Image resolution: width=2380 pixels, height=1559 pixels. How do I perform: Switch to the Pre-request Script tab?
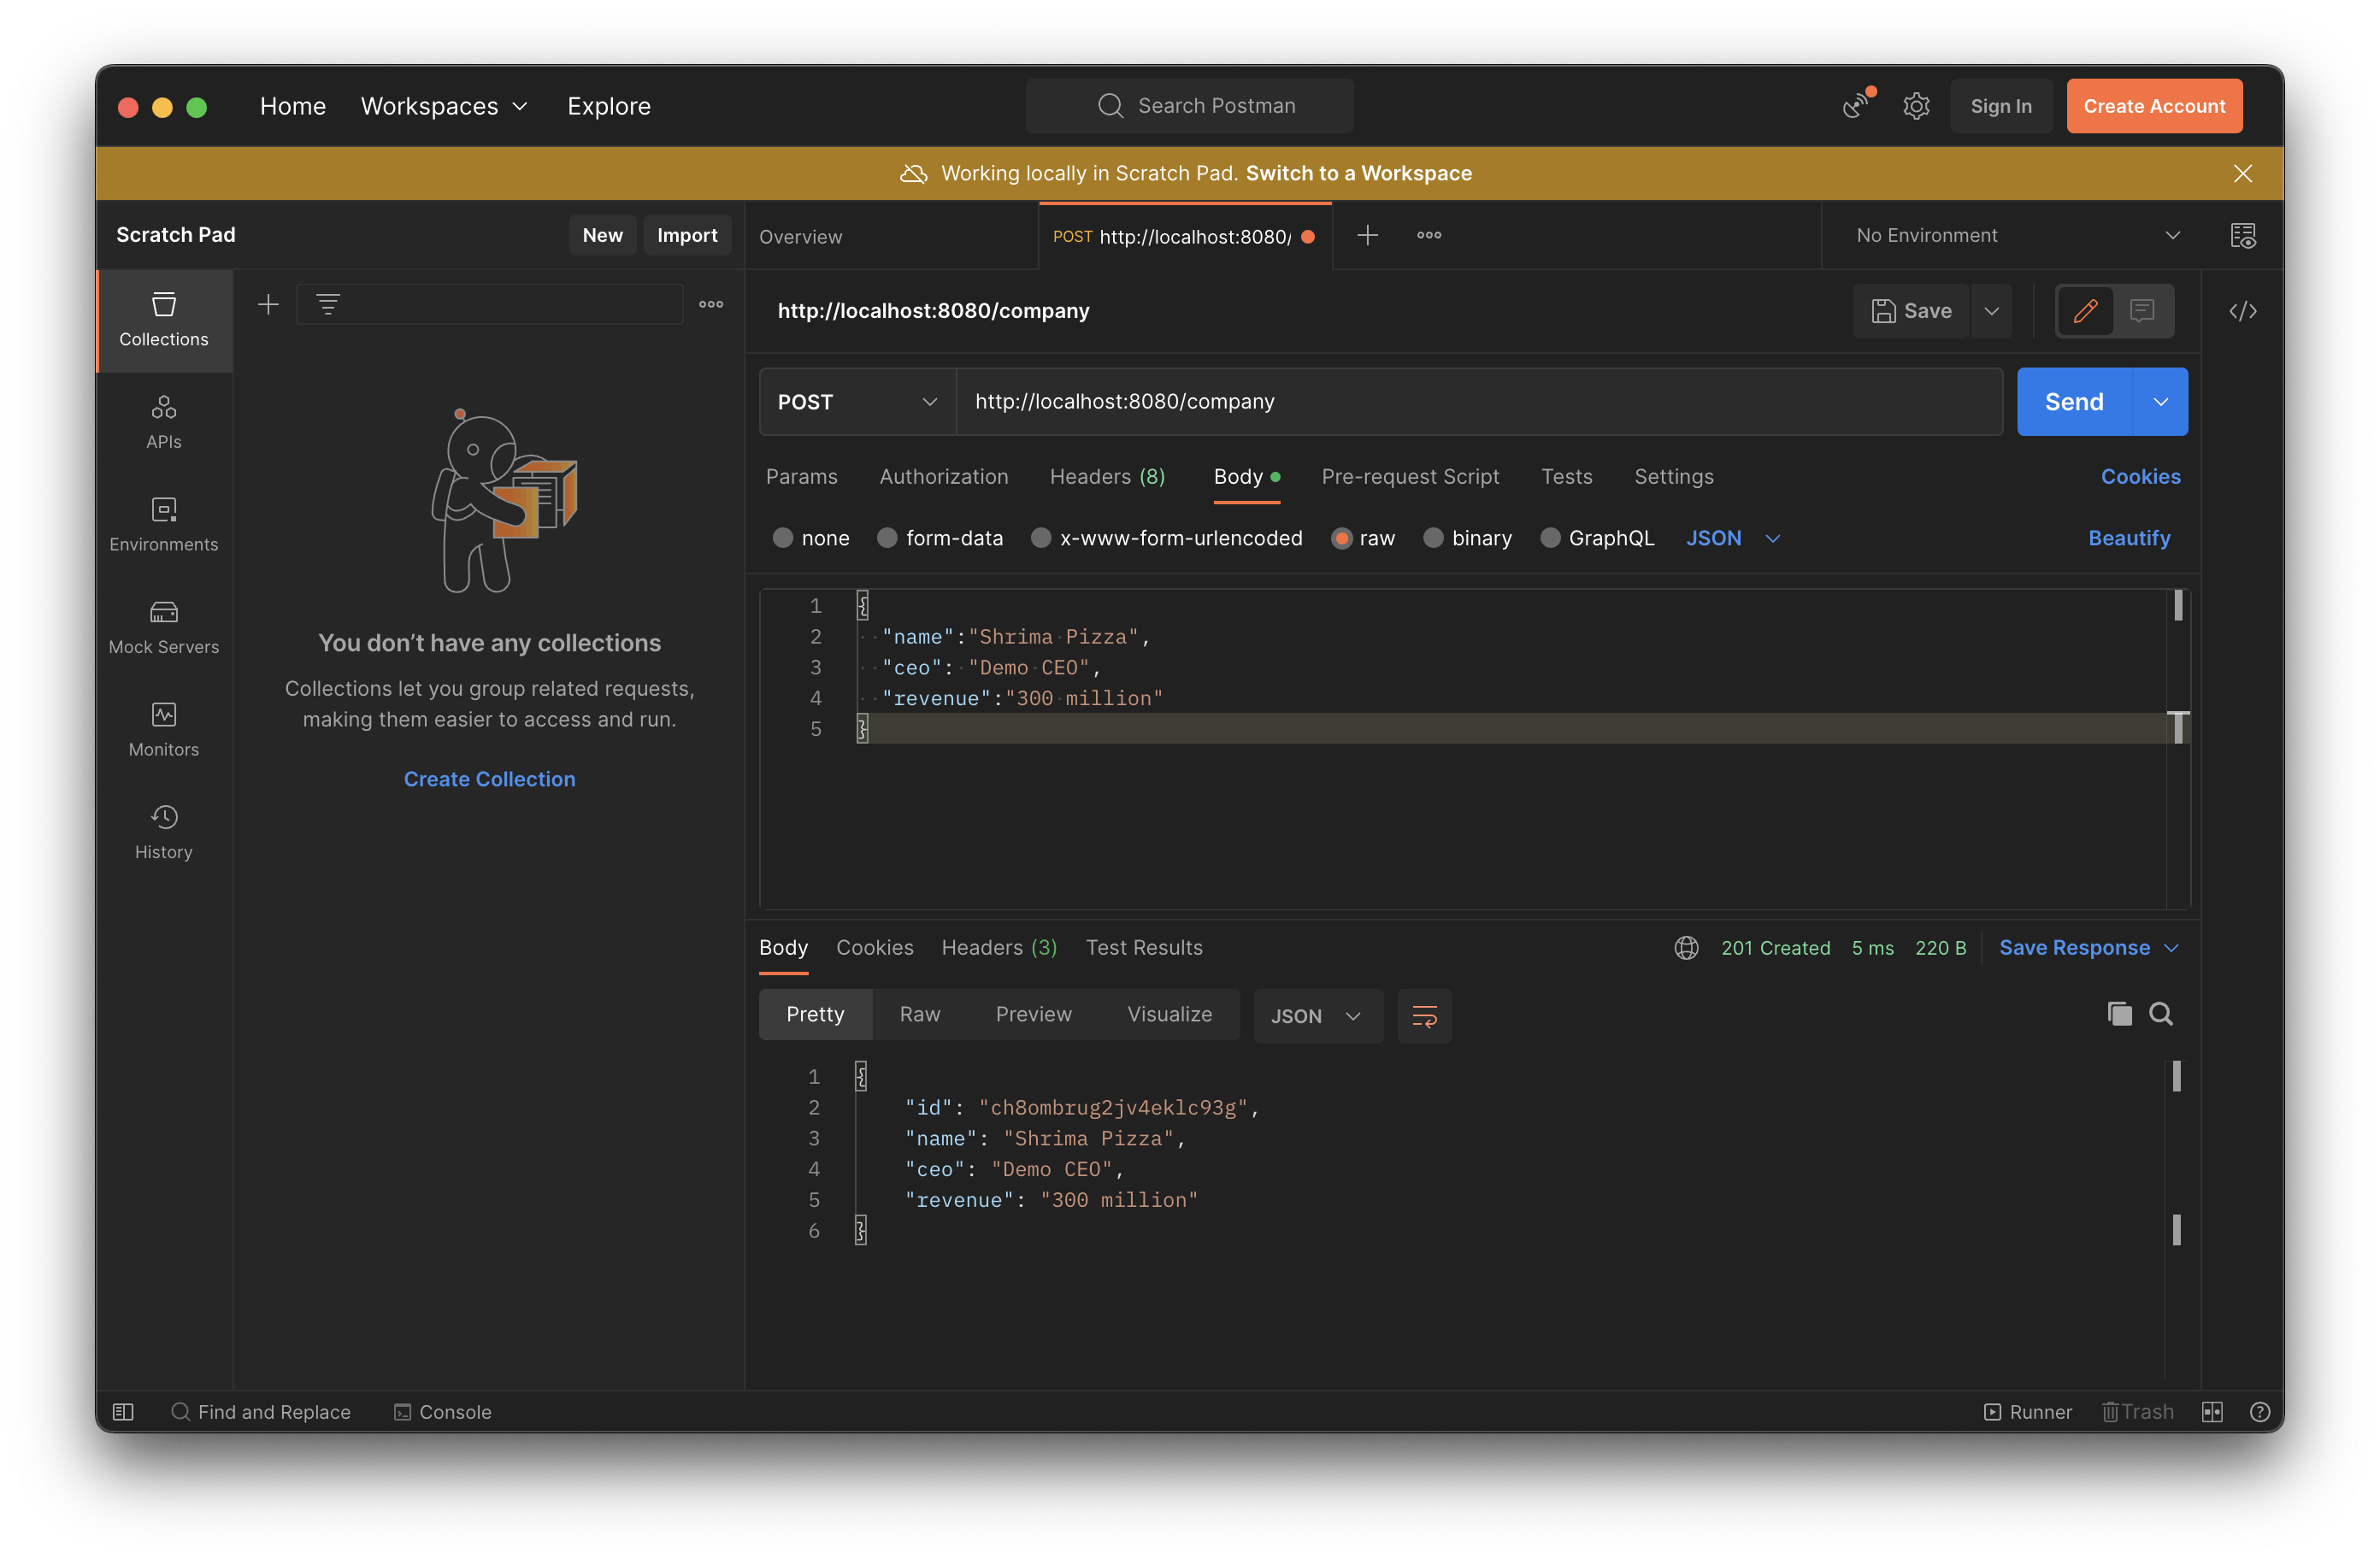[x=1410, y=477]
